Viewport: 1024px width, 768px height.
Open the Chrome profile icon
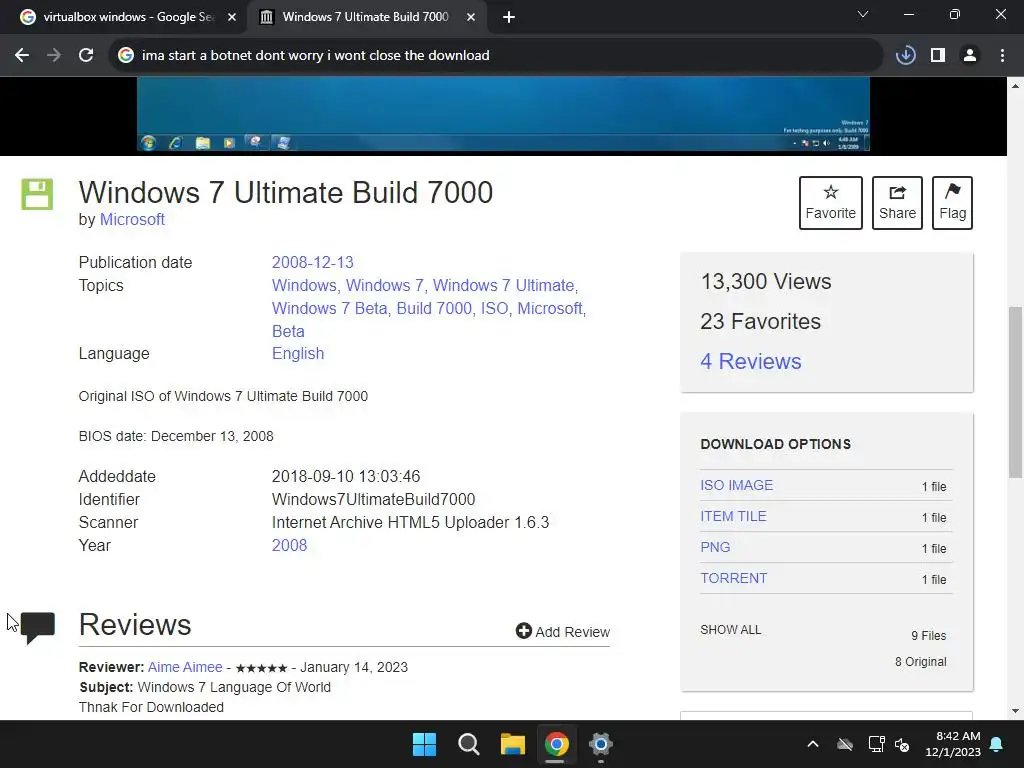point(970,56)
